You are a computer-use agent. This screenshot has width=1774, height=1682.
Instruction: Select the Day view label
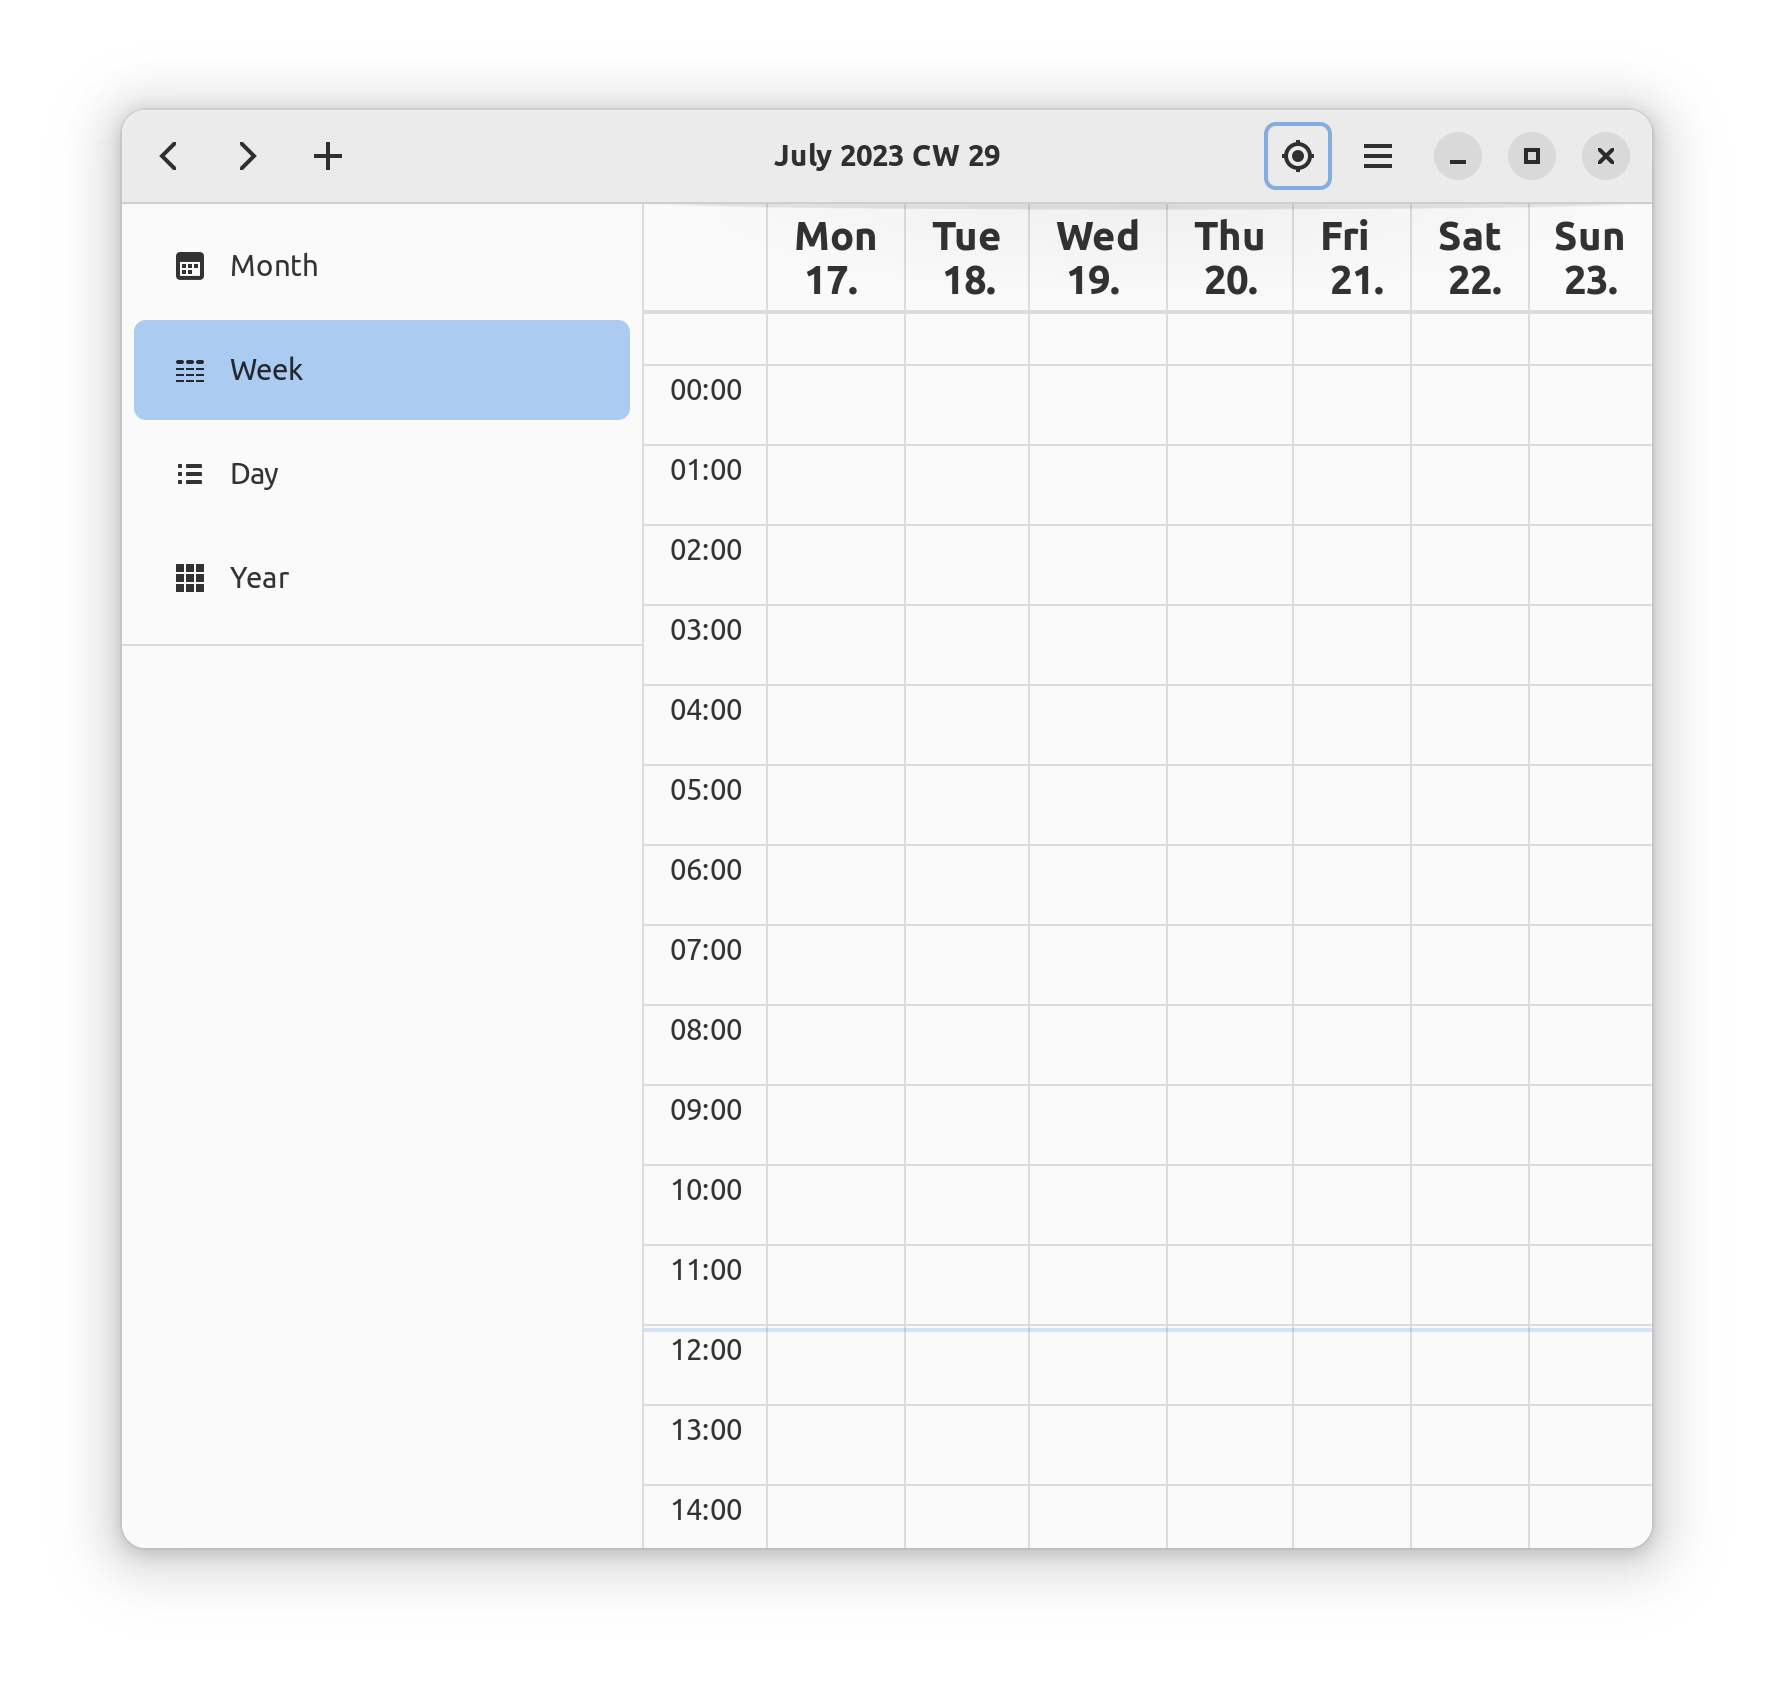254,474
